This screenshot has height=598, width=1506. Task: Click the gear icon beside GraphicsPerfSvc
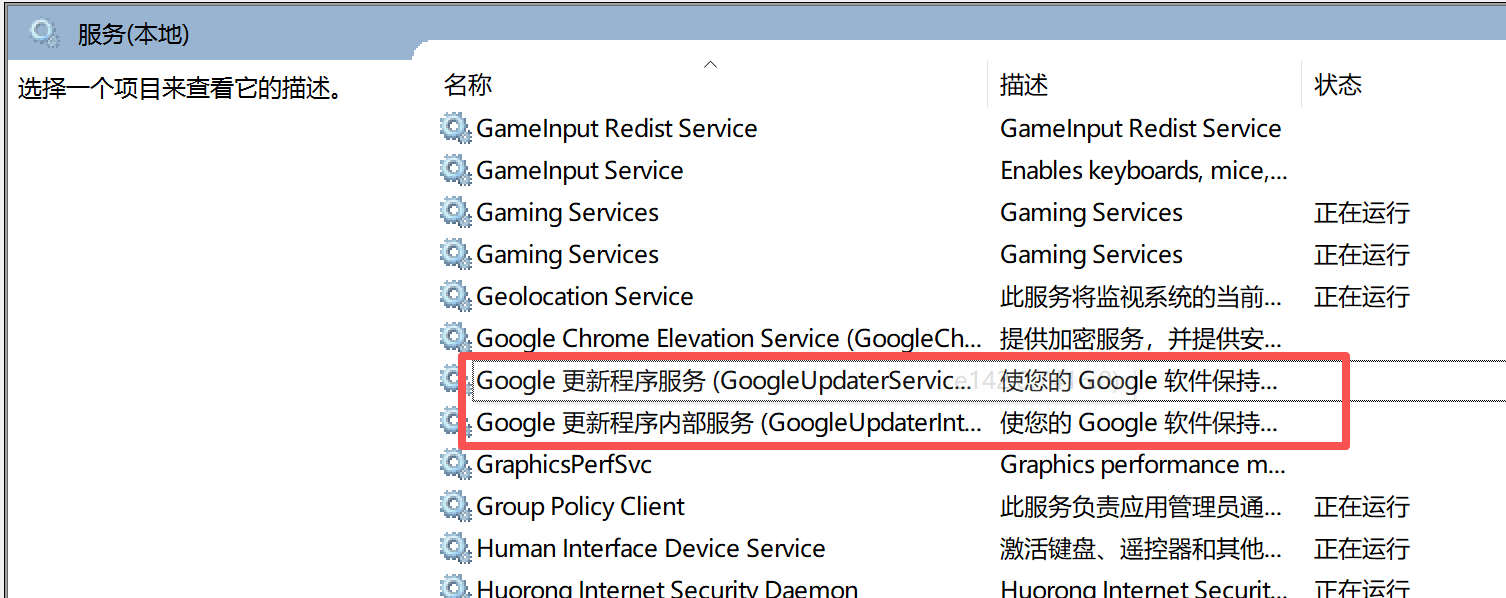[x=455, y=464]
